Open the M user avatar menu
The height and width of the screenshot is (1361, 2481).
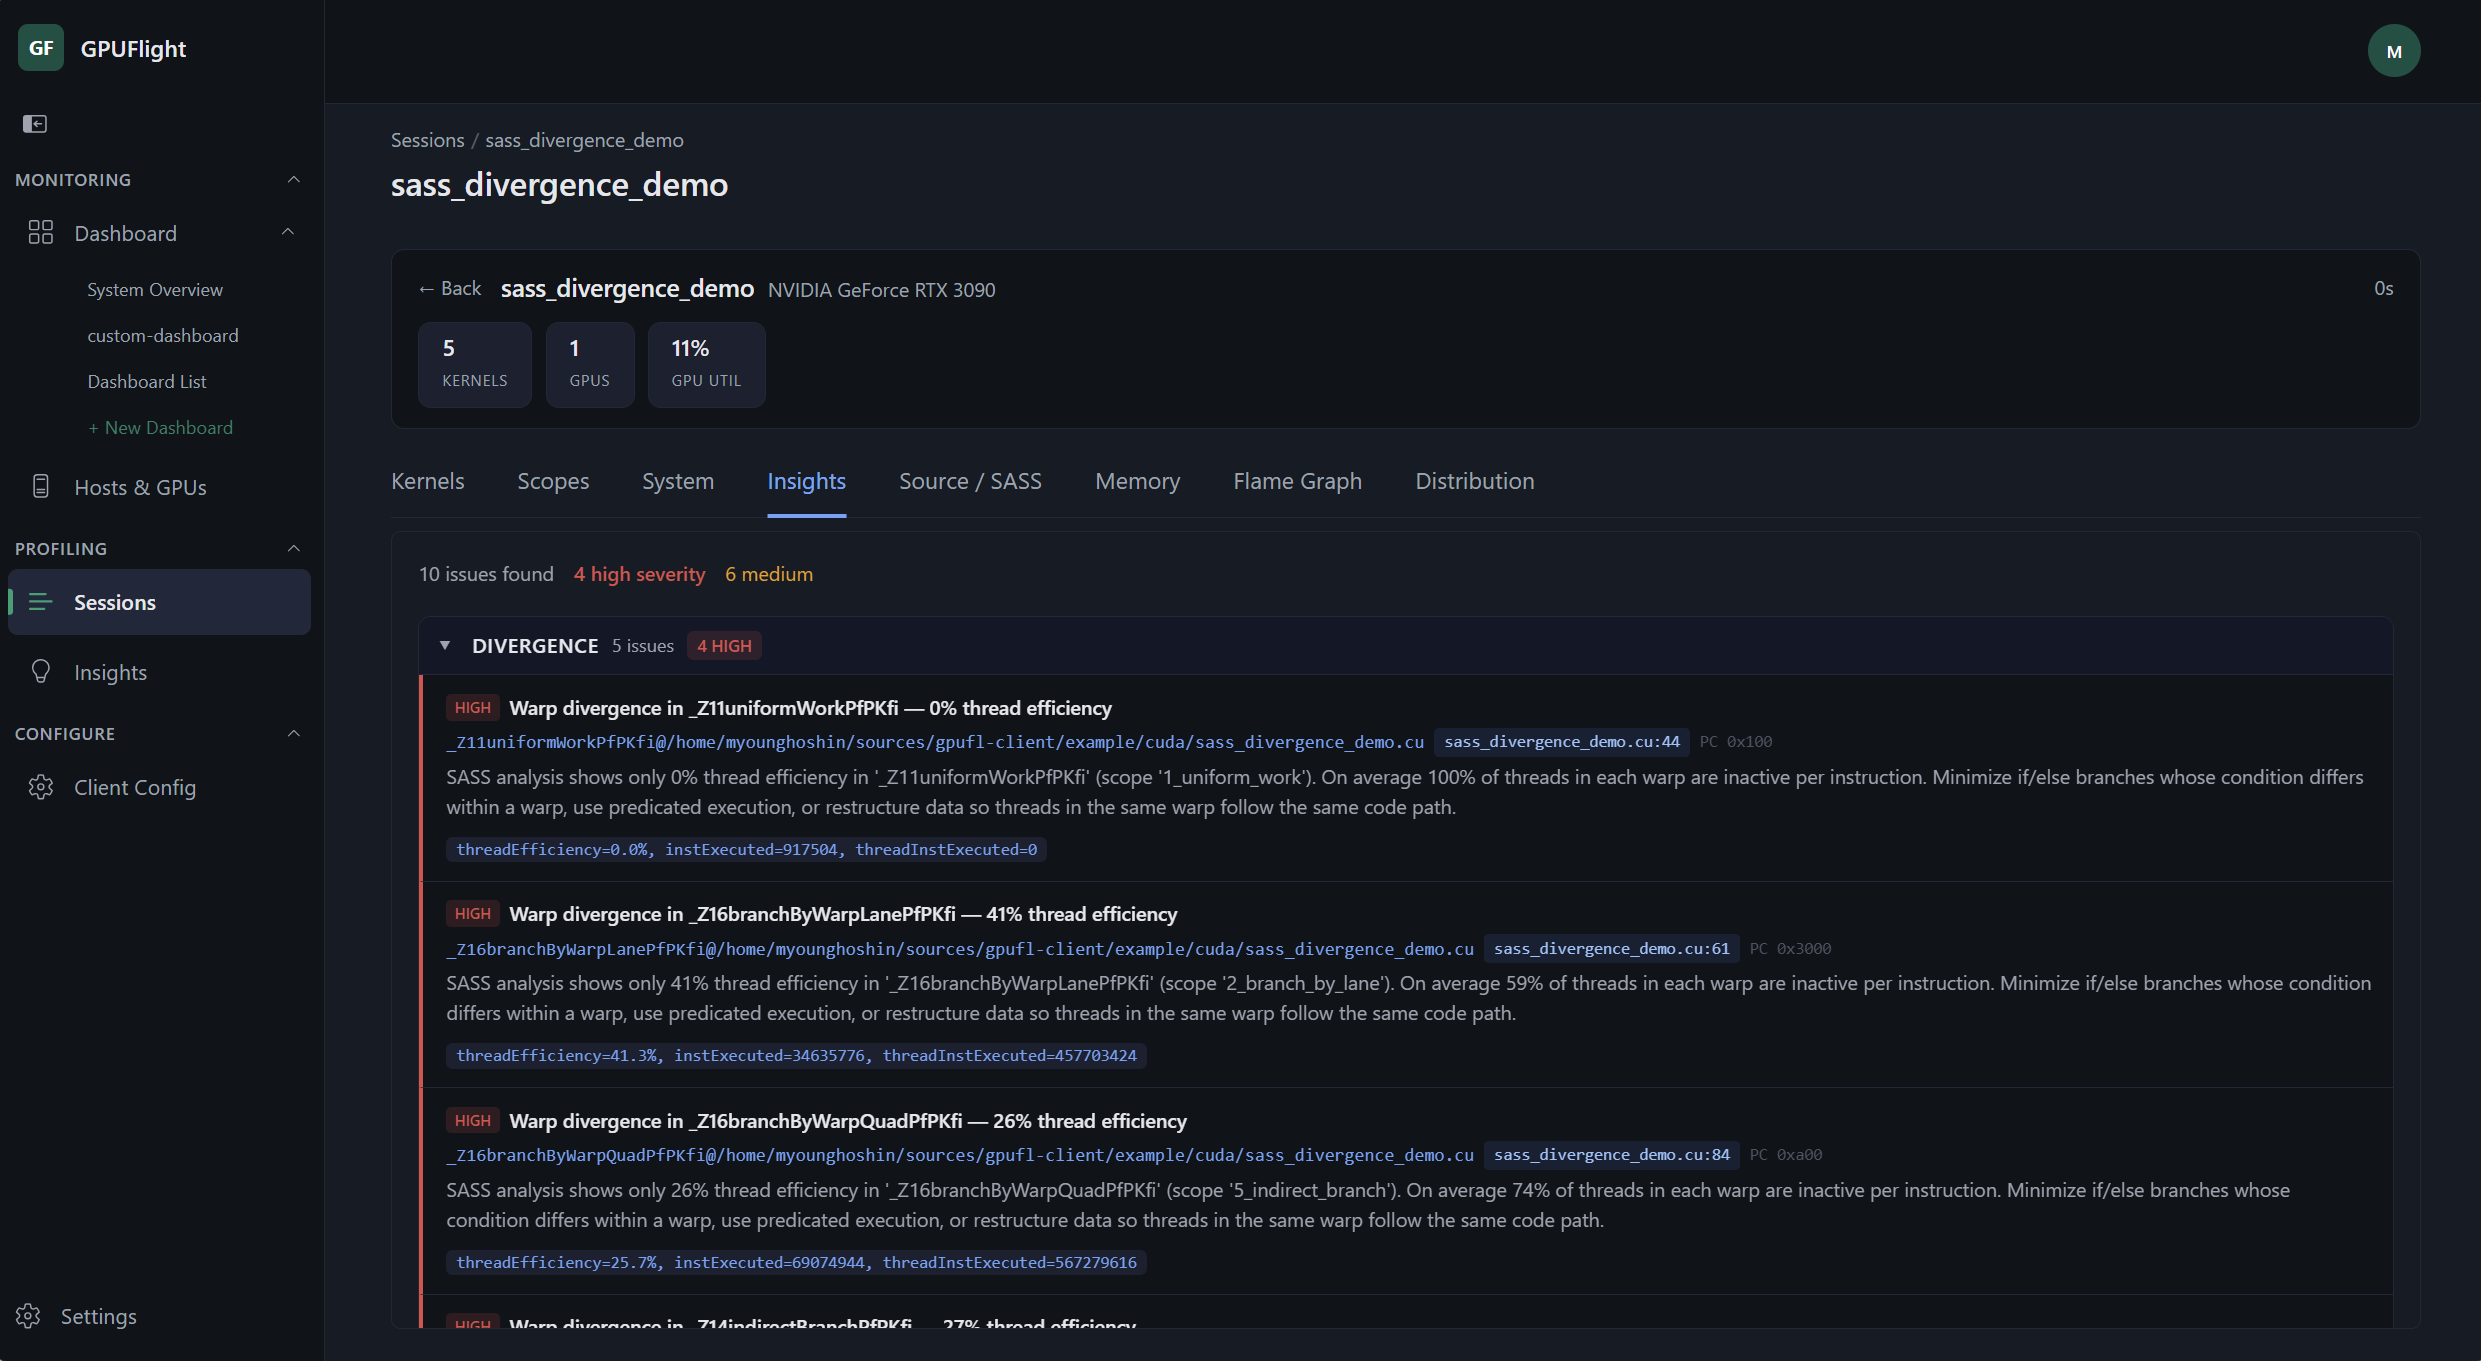pos(2394,51)
